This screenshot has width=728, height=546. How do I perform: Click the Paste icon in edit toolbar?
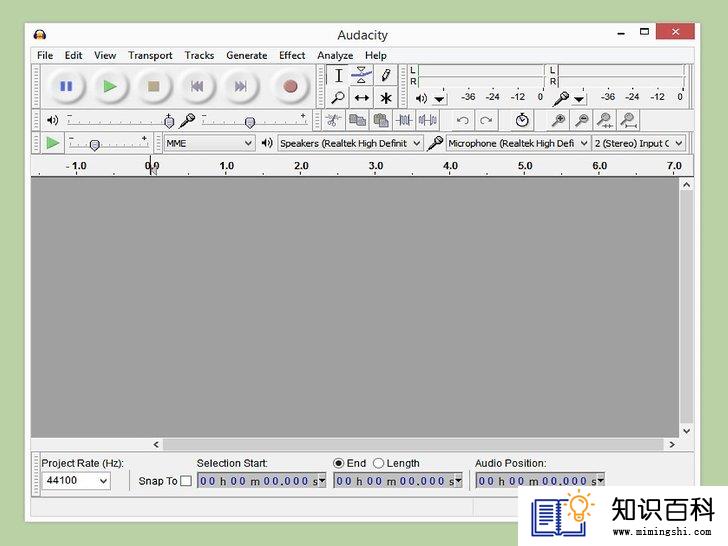coord(381,120)
